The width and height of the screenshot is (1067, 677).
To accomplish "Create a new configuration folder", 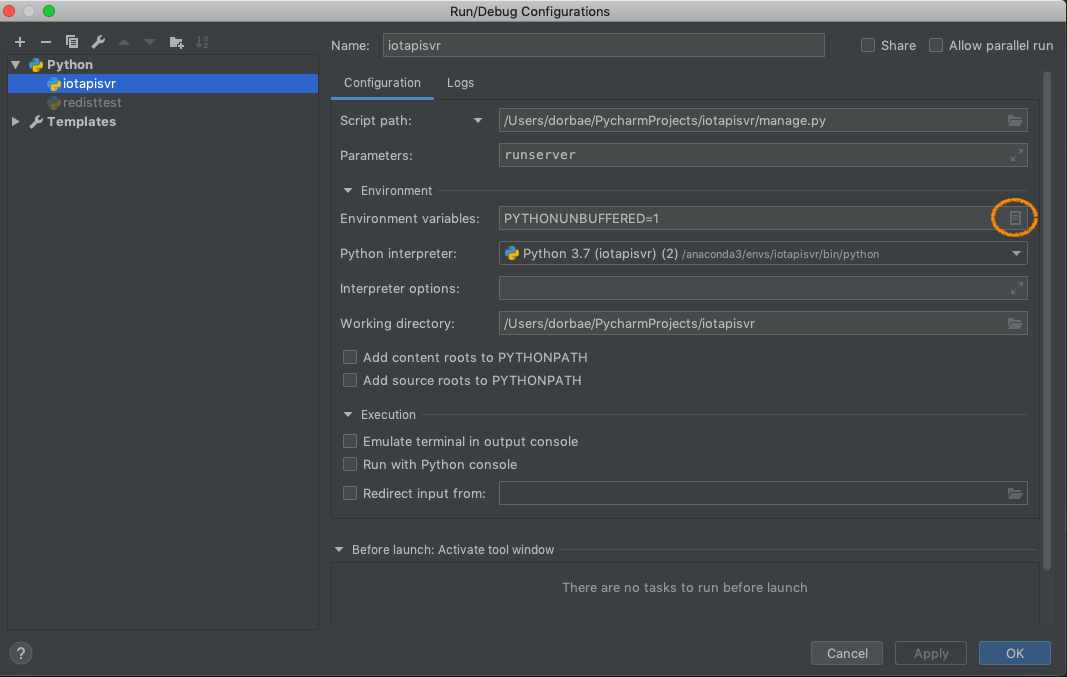I will pos(176,42).
